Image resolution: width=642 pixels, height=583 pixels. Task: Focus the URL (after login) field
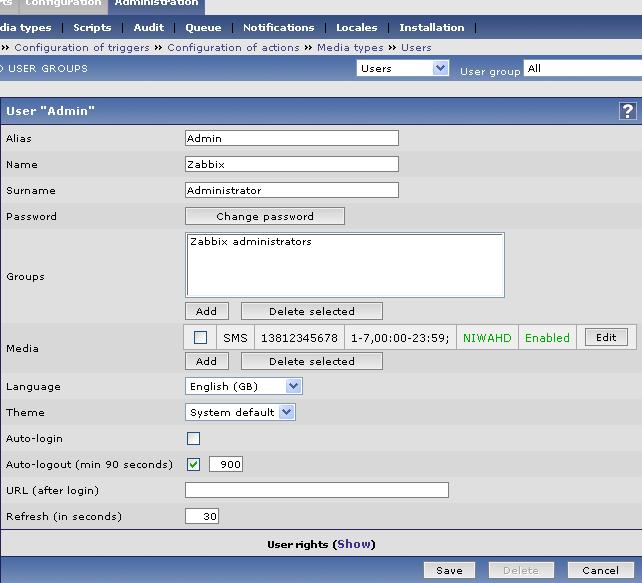[316, 490]
